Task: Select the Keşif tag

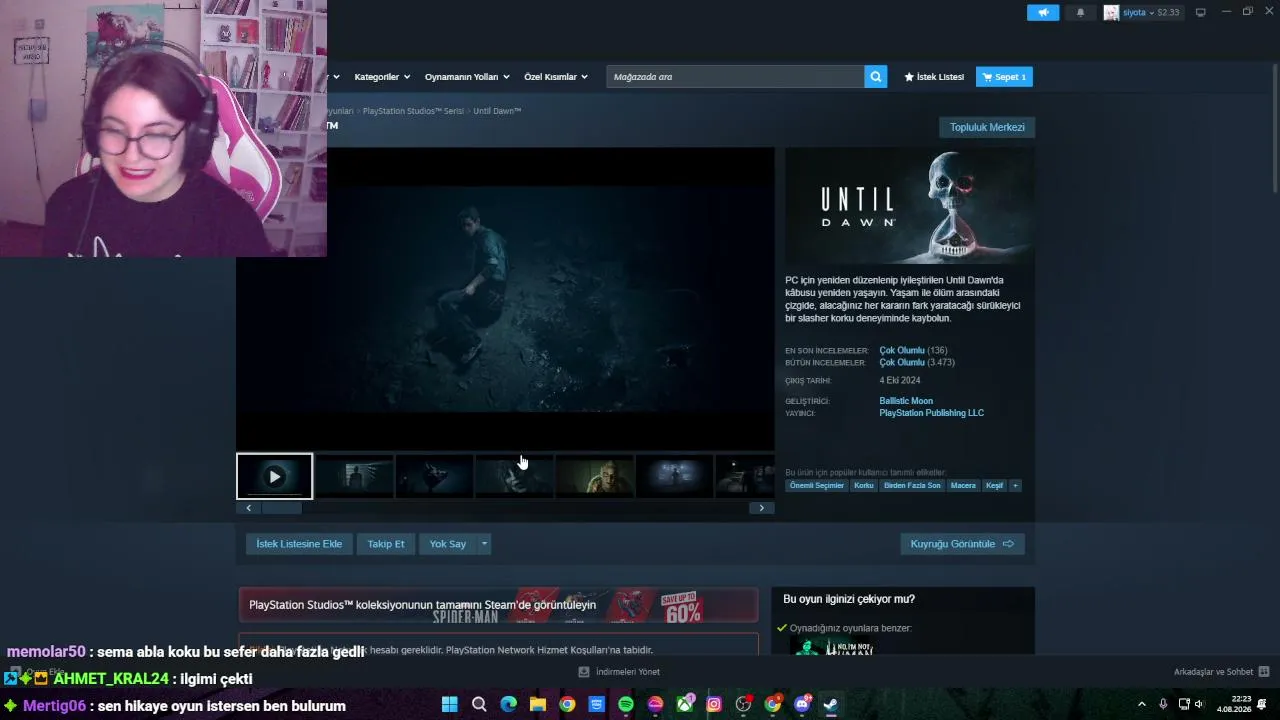Action: tap(994, 486)
